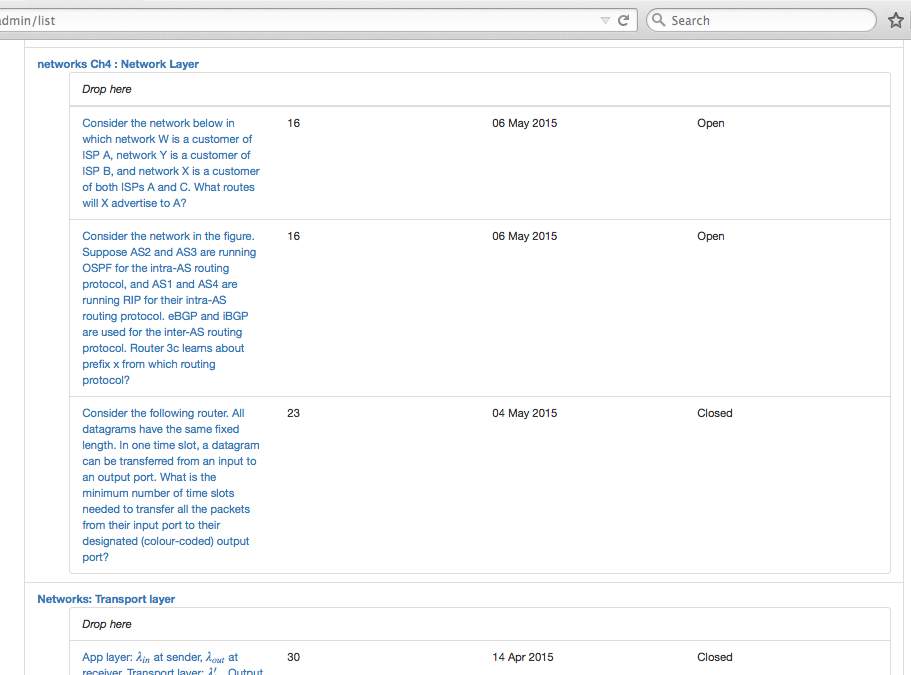Select the value 16 in ISP A row
Image resolution: width=911 pixels, height=675 pixels.
[293, 123]
